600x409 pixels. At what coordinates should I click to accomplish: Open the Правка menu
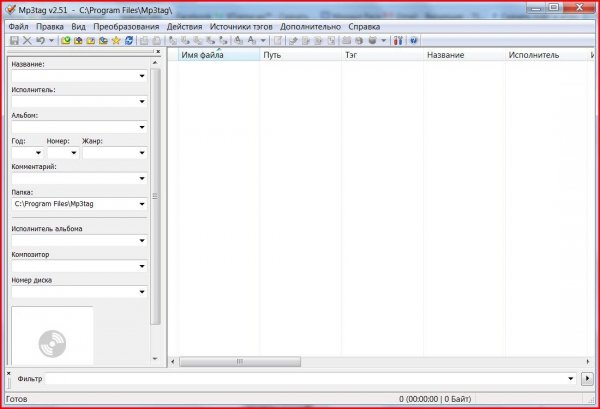(x=50, y=27)
